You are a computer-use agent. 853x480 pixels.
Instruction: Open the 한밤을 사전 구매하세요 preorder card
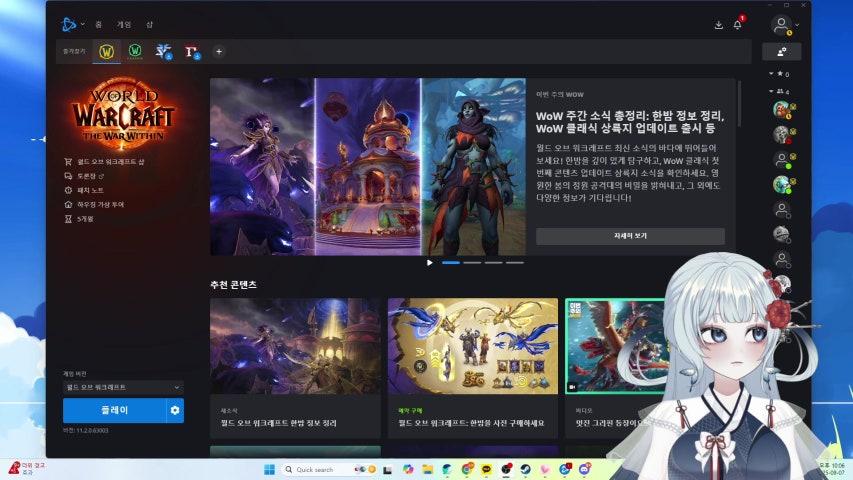(x=473, y=368)
